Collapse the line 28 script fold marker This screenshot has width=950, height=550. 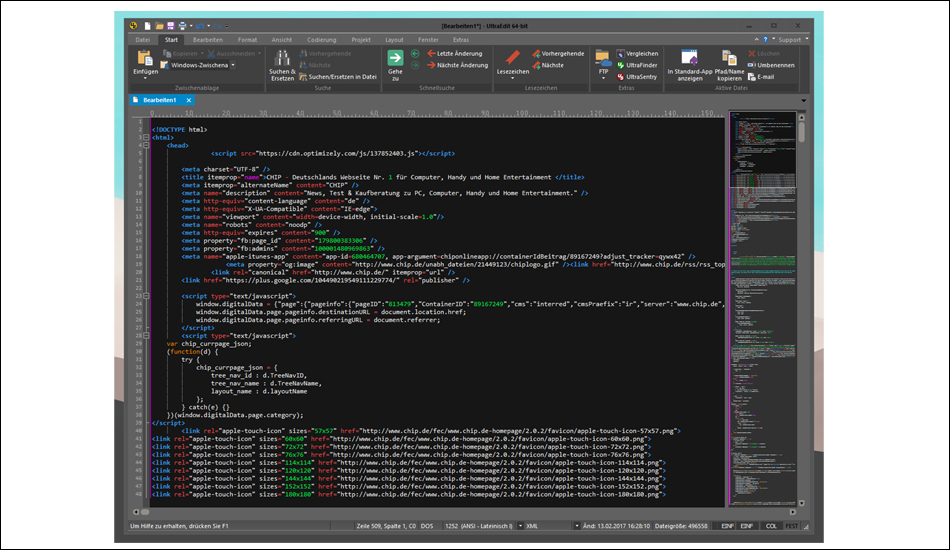(147, 336)
